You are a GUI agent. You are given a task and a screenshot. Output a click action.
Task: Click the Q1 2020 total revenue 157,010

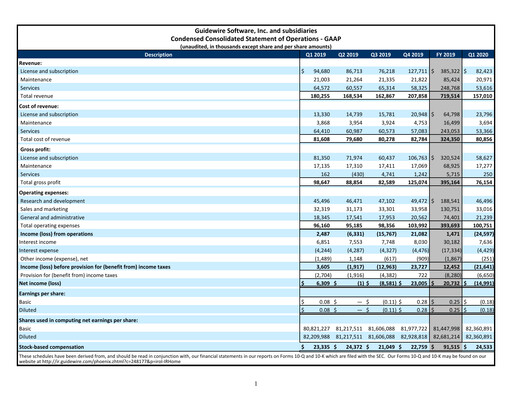click(483, 96)
